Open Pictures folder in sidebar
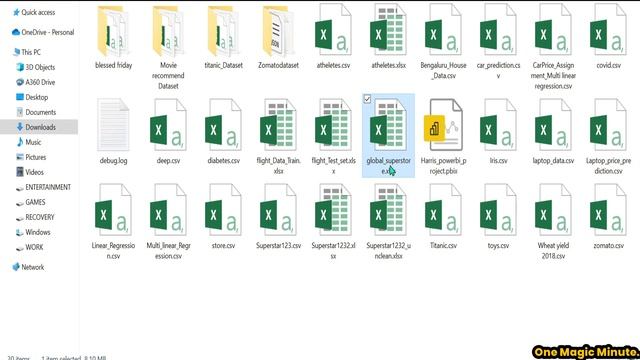This screenshot has width=640, height=360. [31, 157]
